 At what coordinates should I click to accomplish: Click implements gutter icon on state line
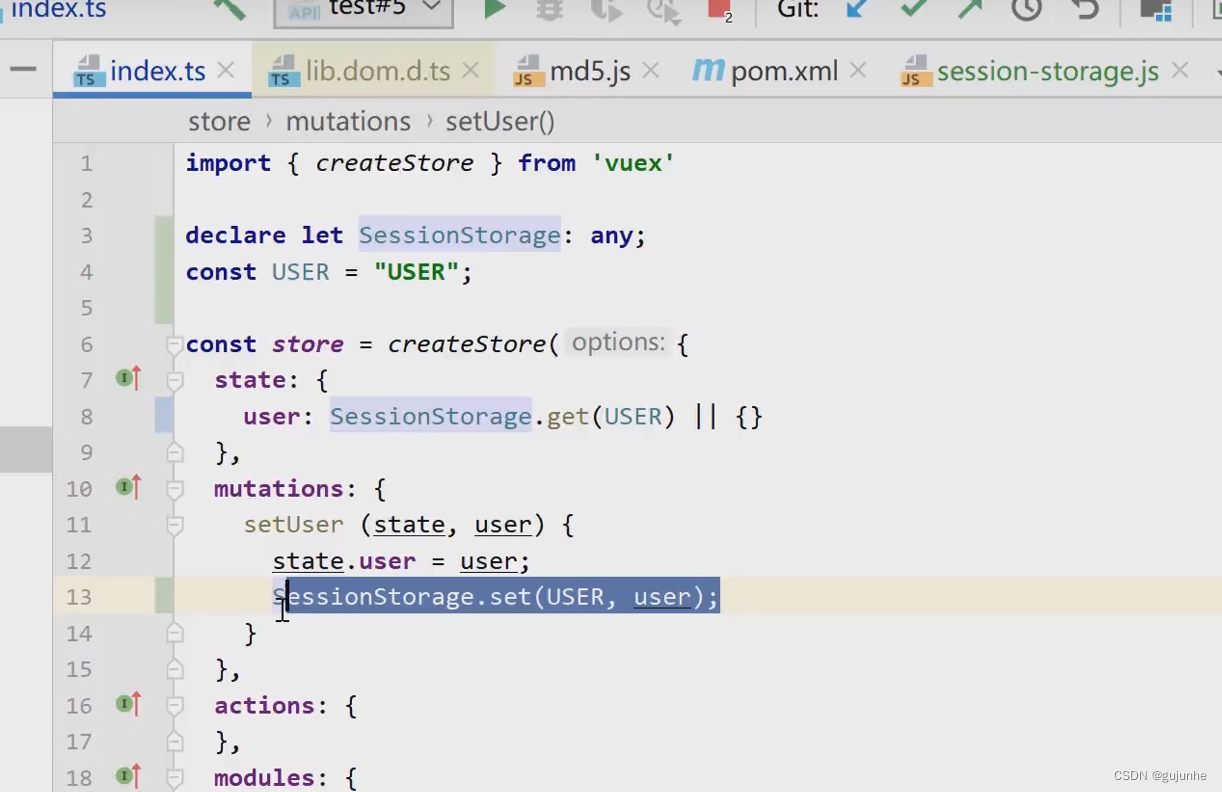129,379
